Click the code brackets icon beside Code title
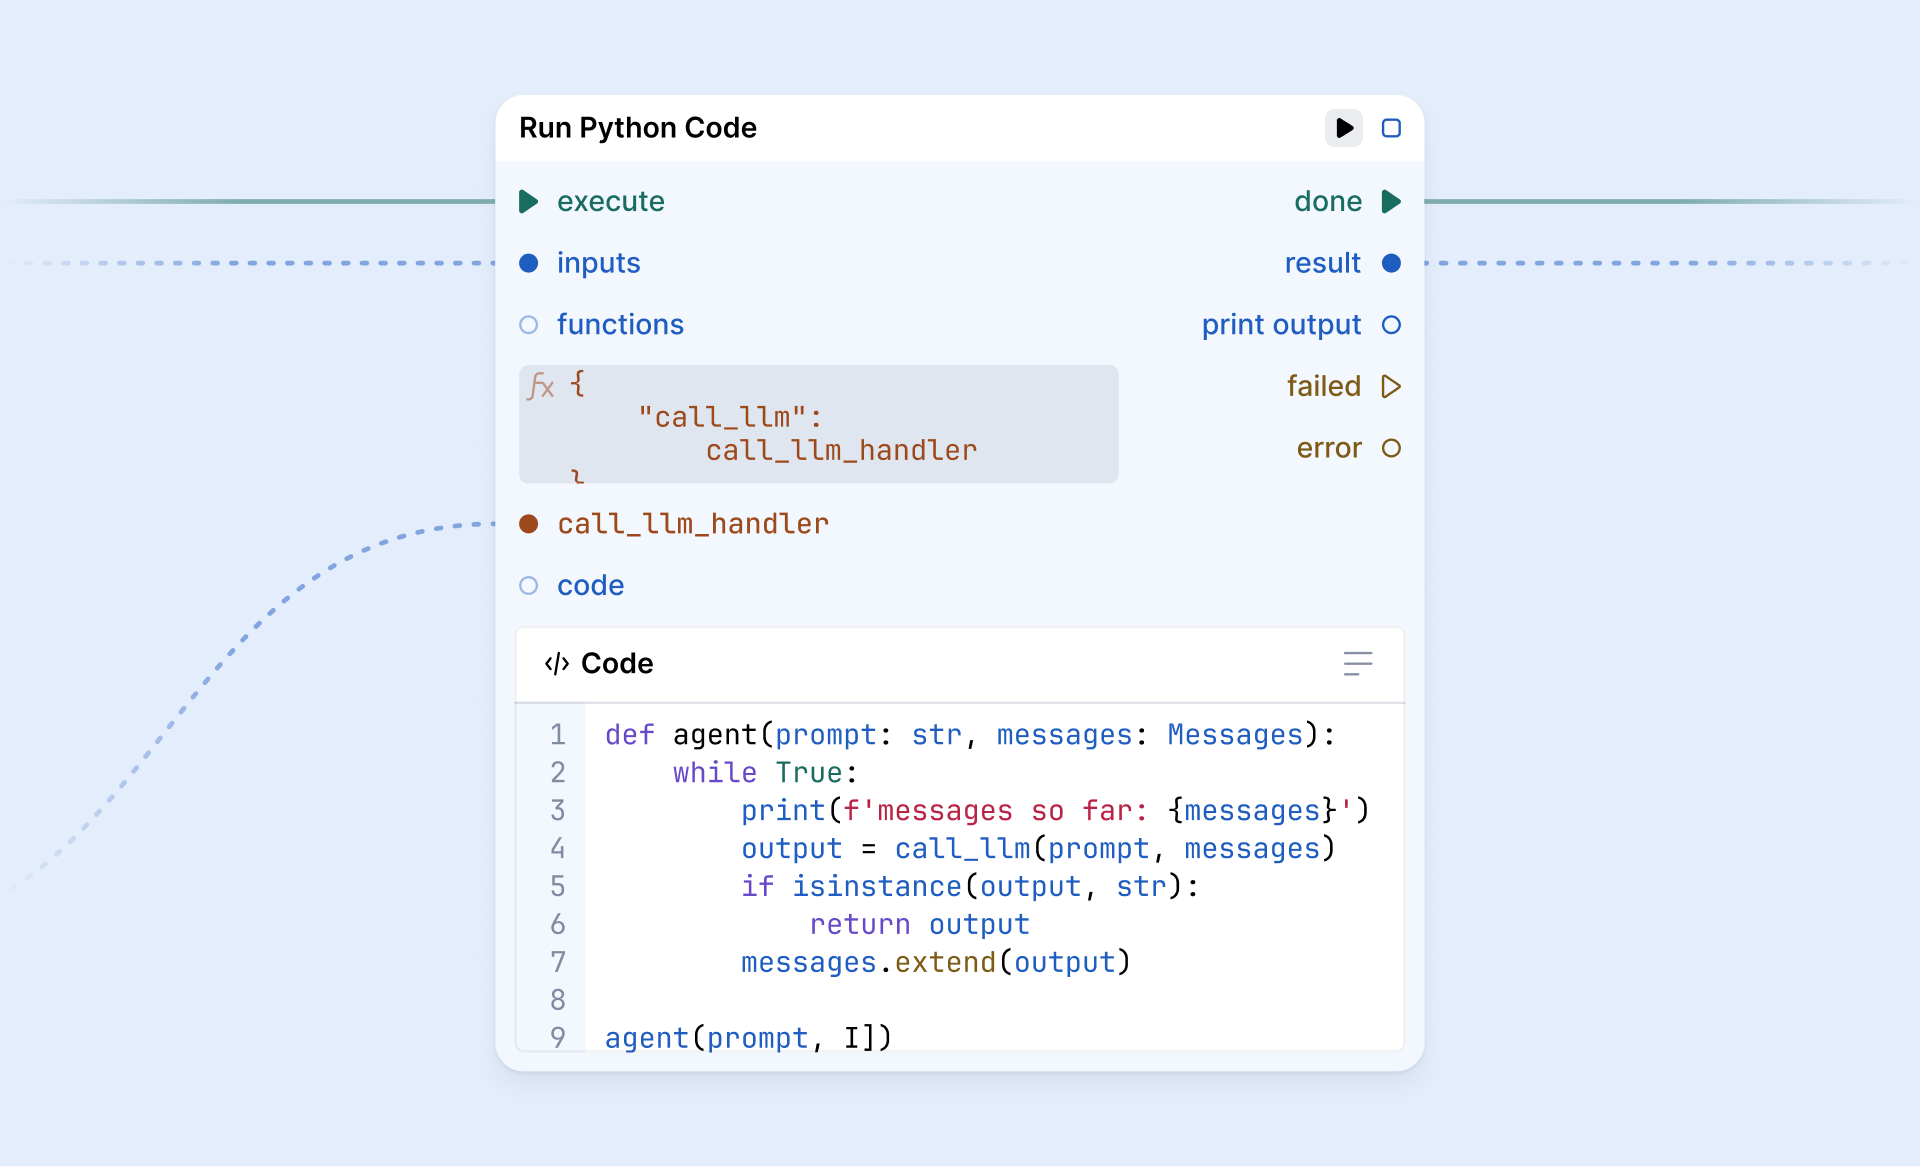1920x1167 pixels. [557, 664]
